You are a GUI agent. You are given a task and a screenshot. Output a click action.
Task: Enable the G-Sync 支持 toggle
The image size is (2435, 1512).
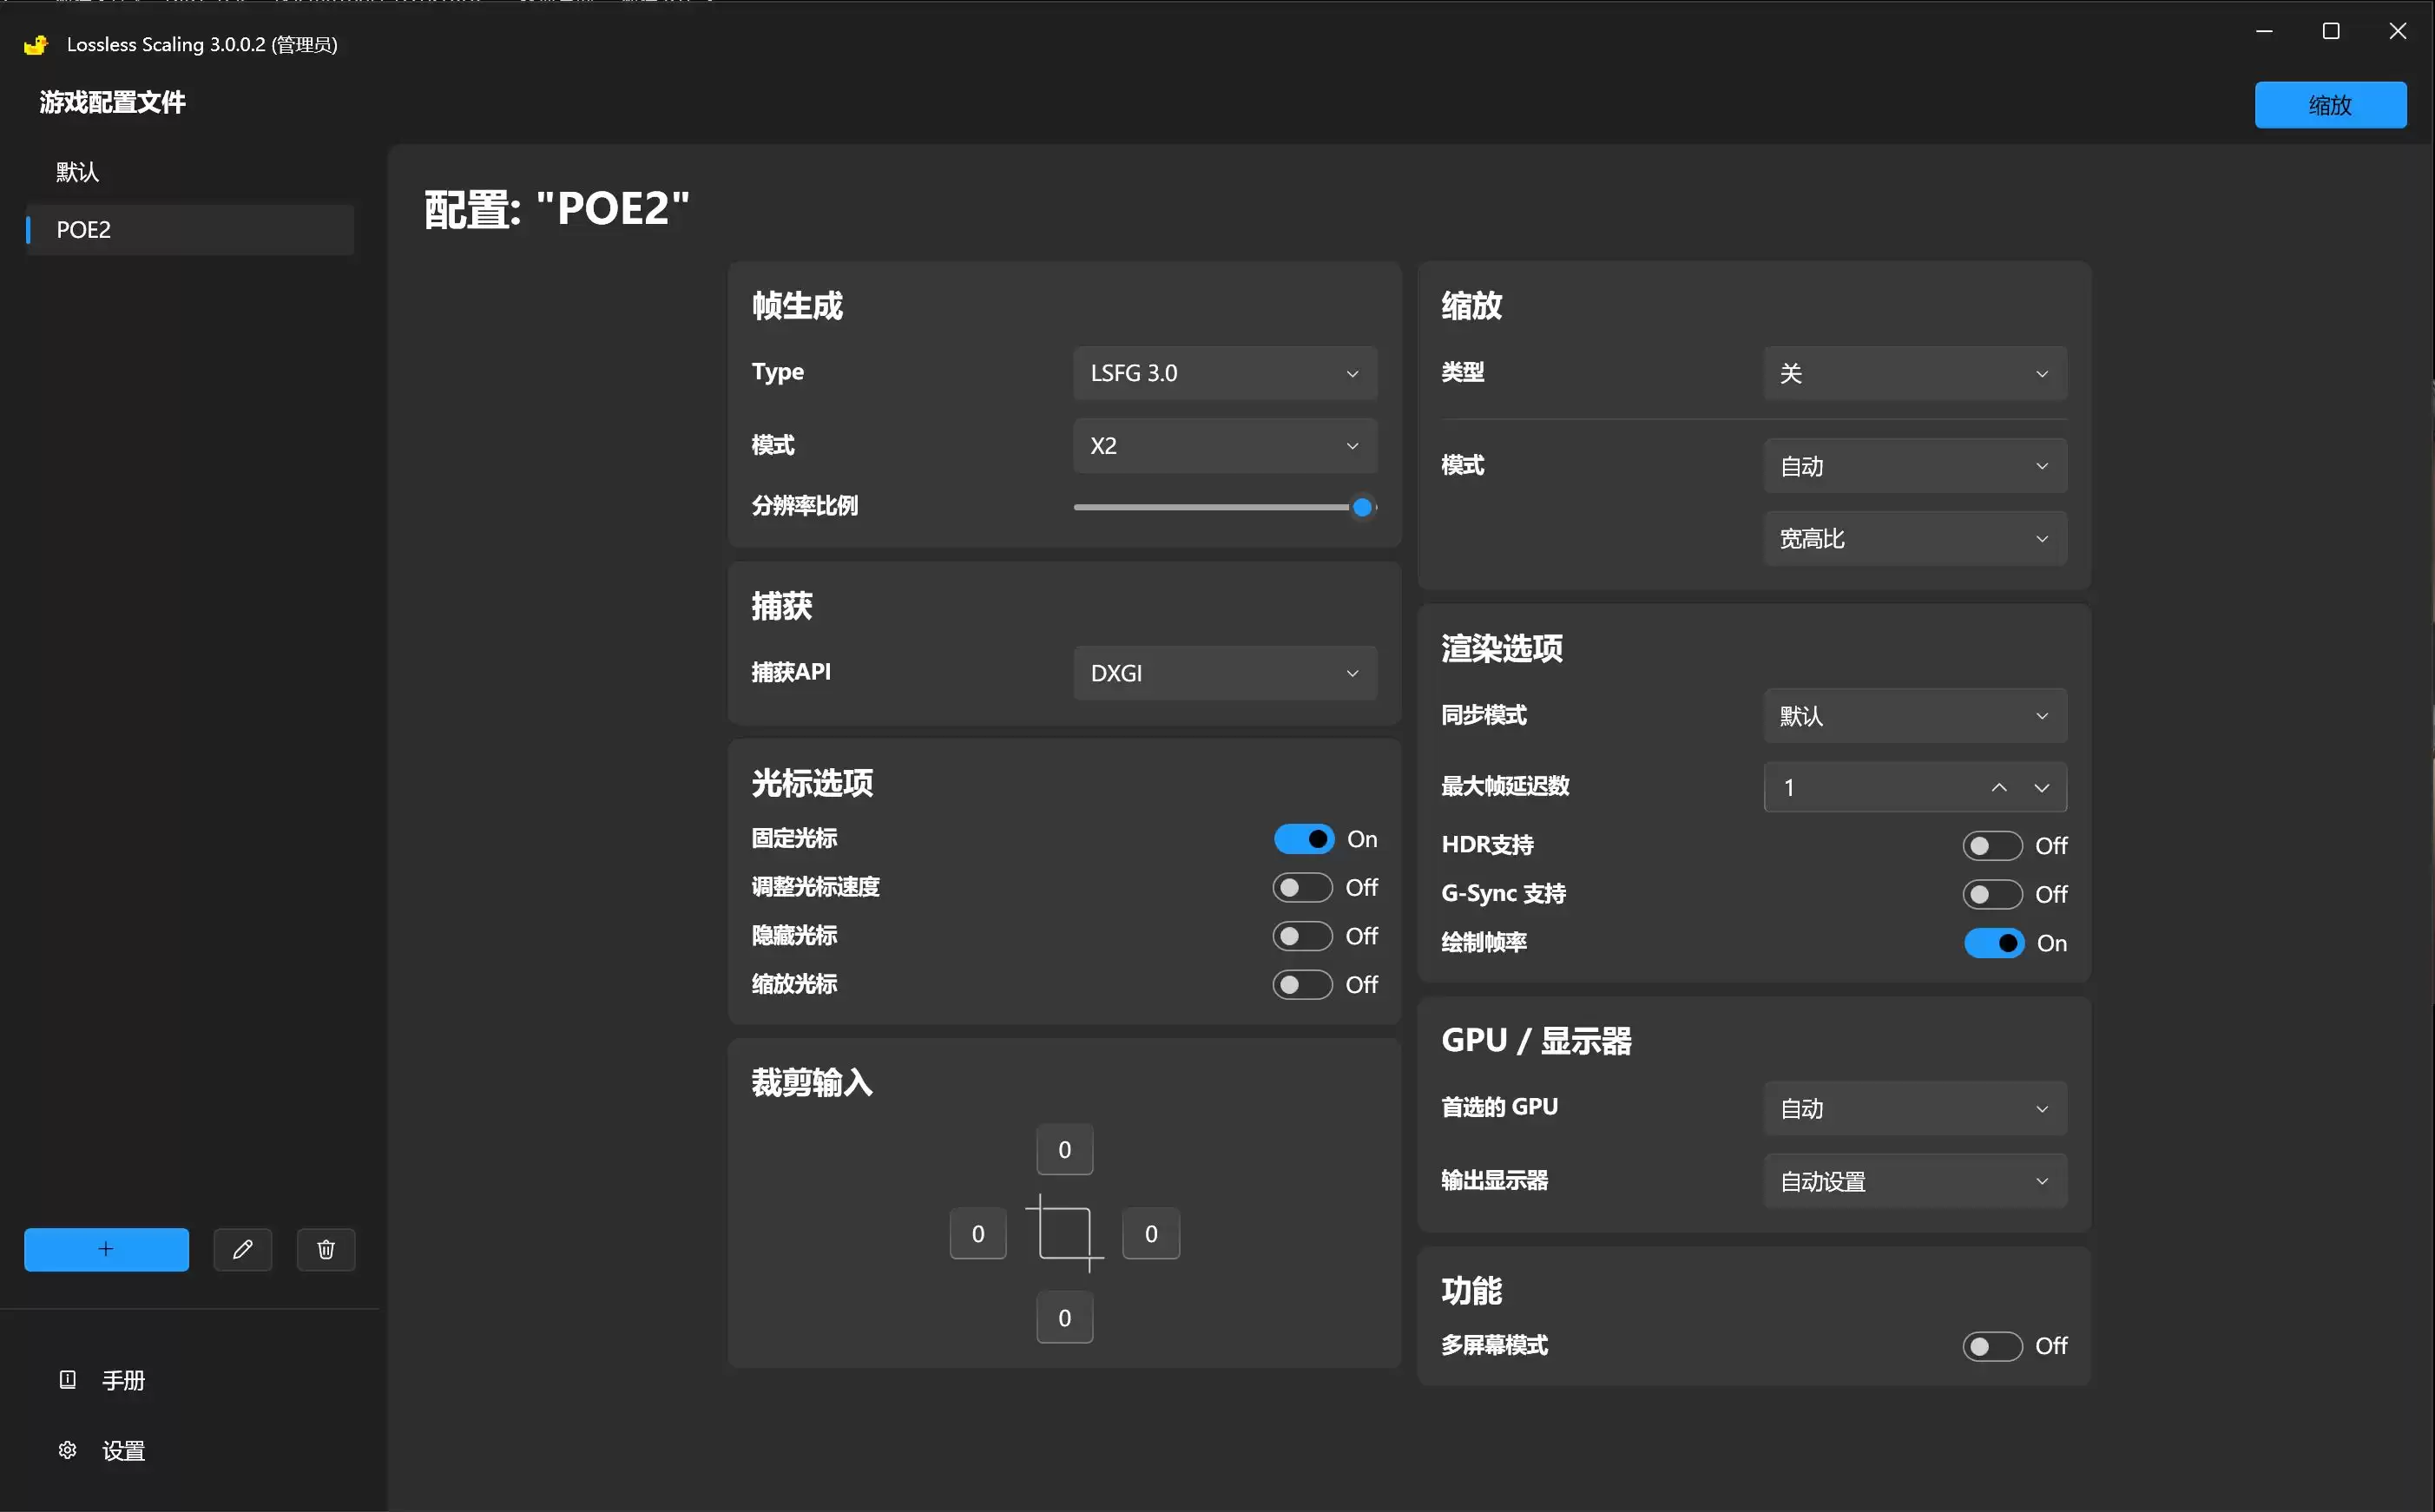(x=1993, y=894)
